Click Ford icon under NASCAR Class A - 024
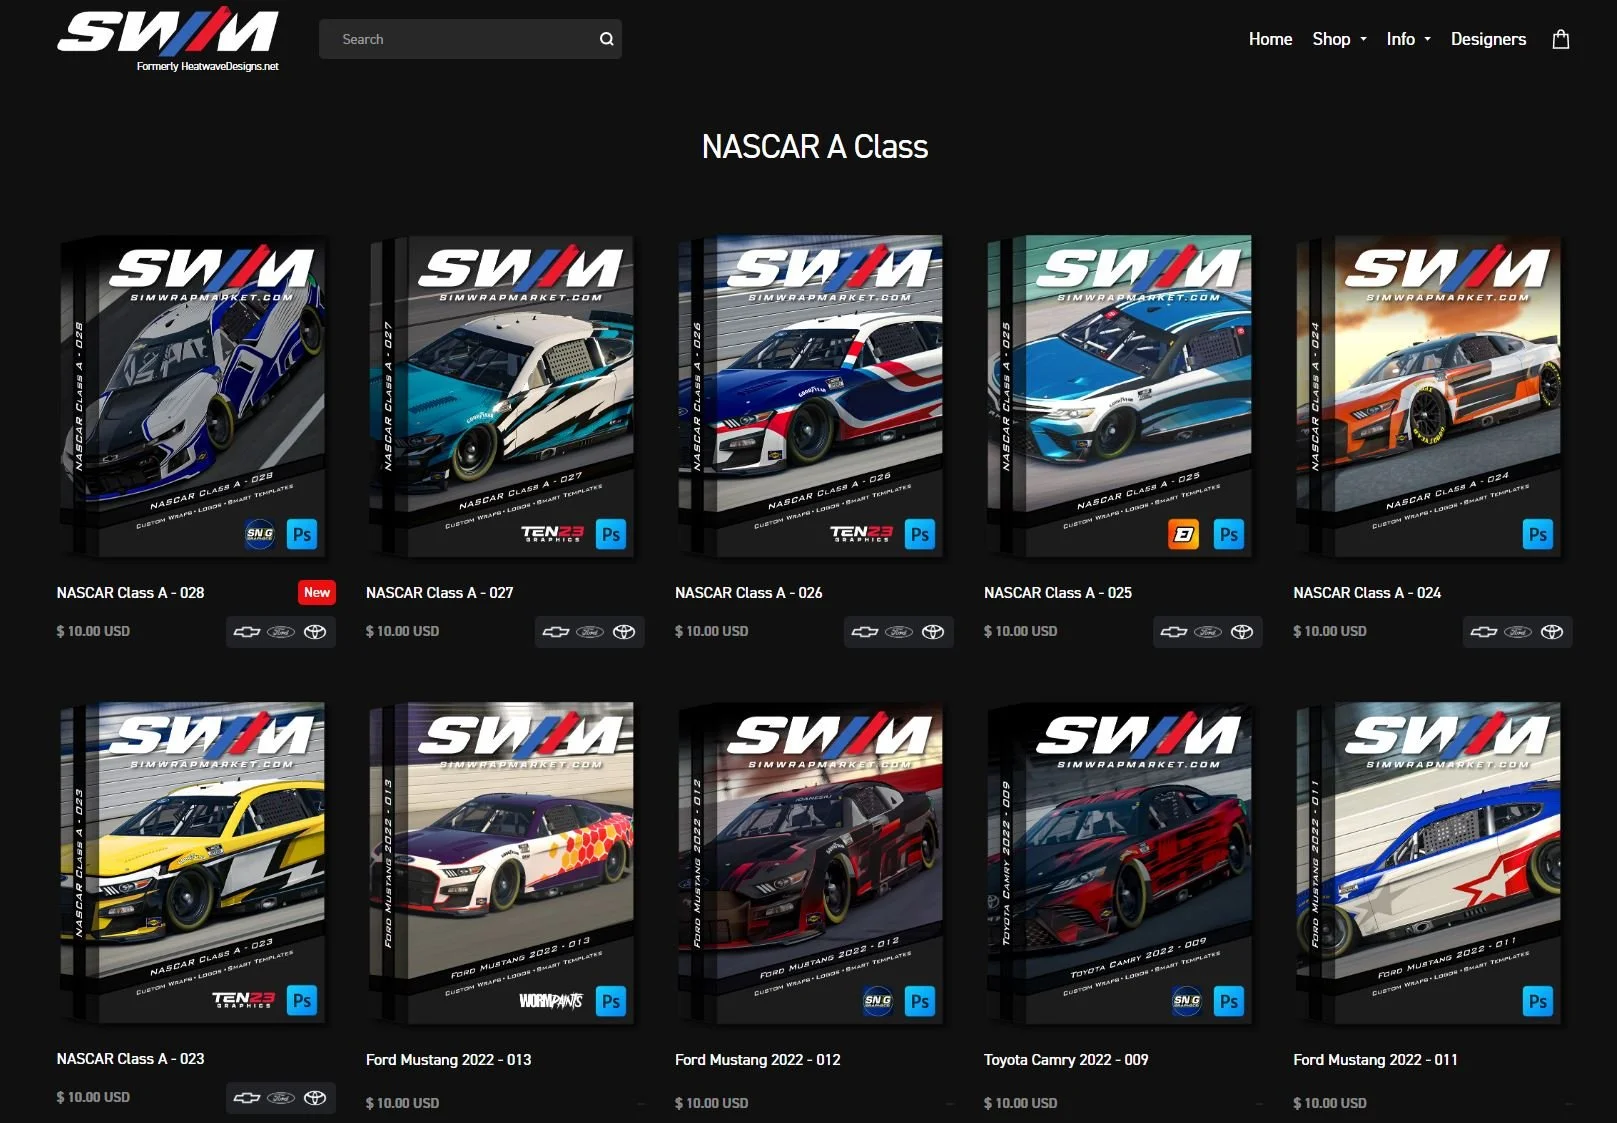This screenshot has height=1123, width=1617. [1518, 632]
